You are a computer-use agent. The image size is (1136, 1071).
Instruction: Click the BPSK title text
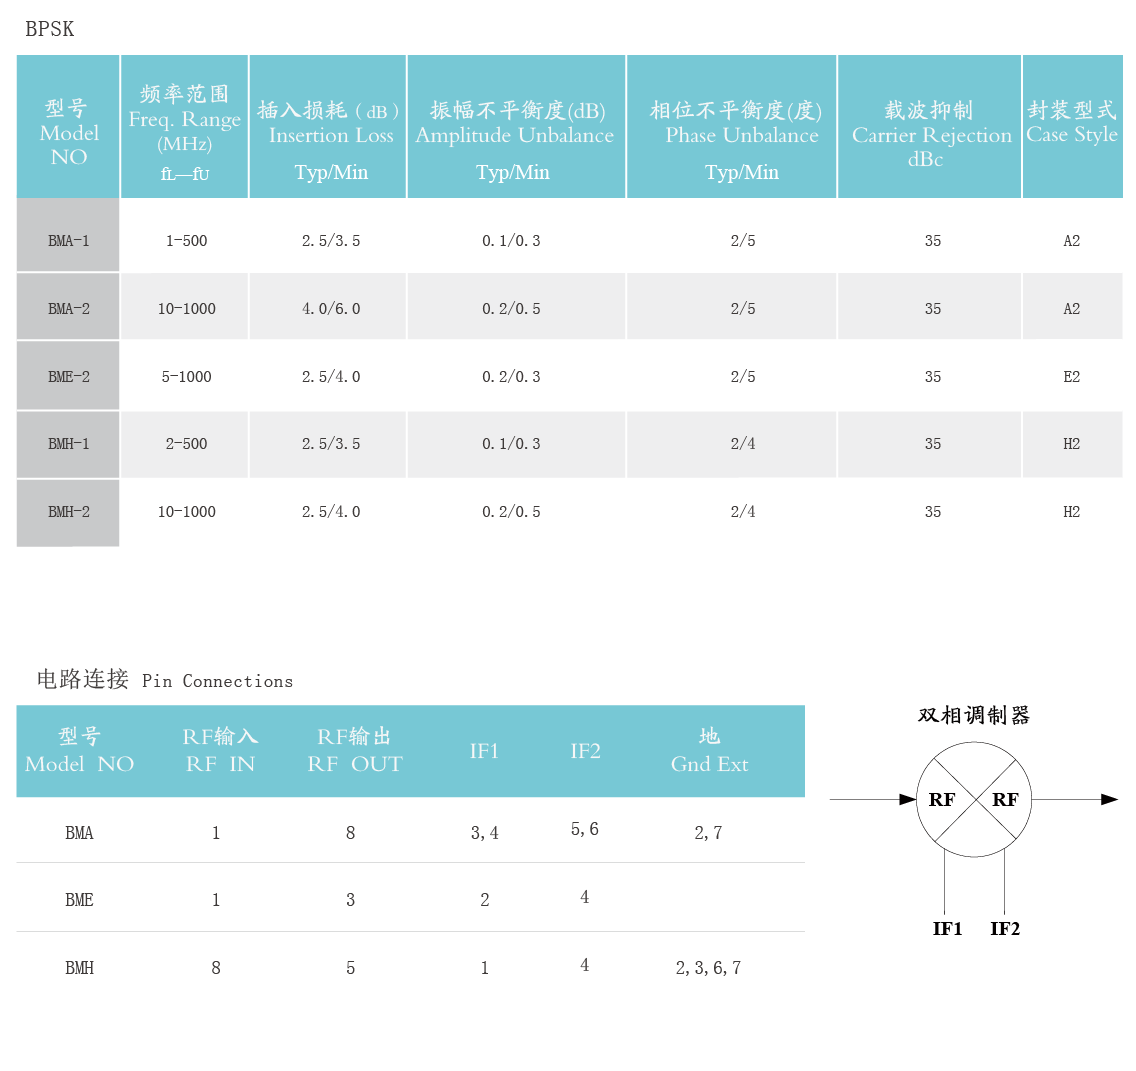tap(50, 29)
